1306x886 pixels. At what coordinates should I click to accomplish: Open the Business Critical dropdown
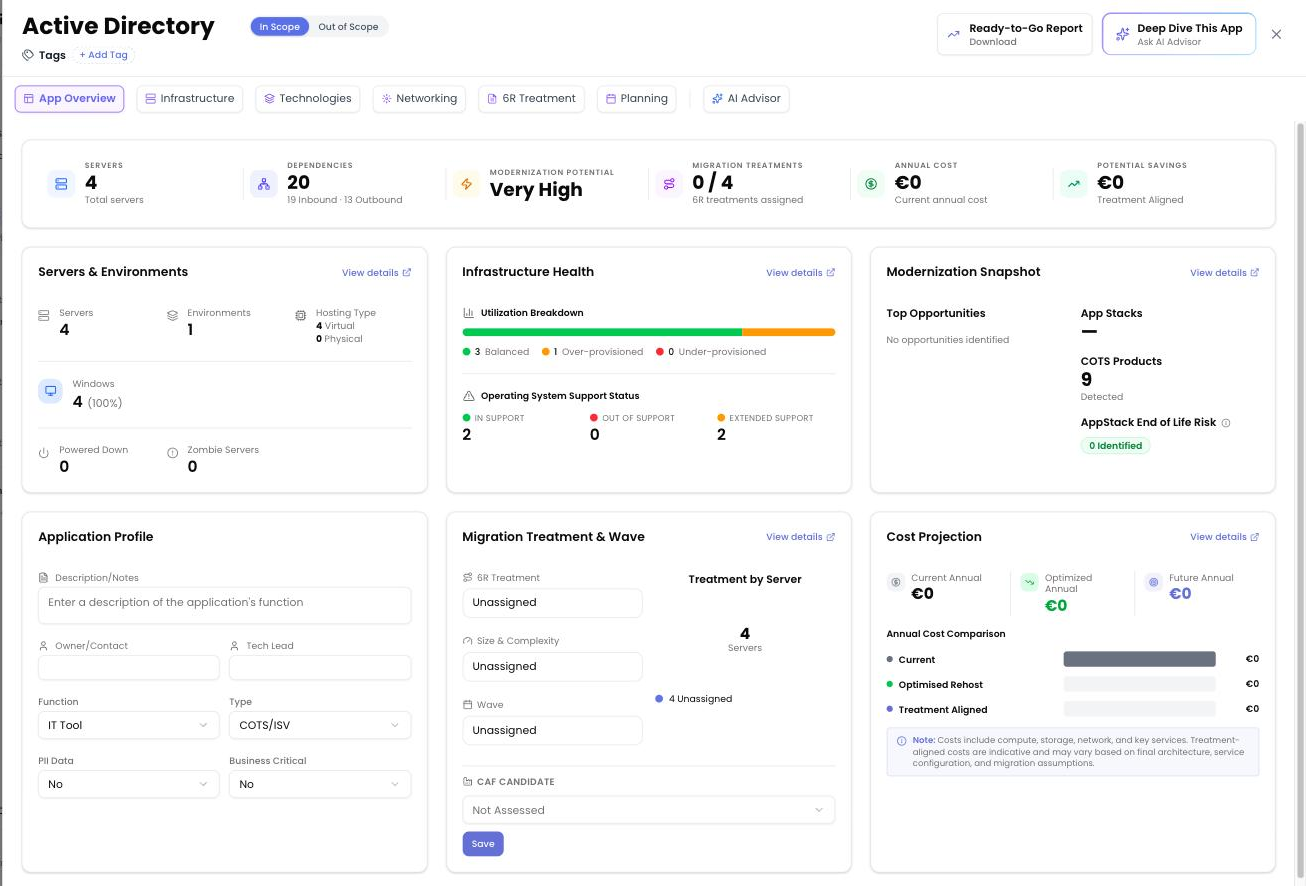tap(320, 784)
